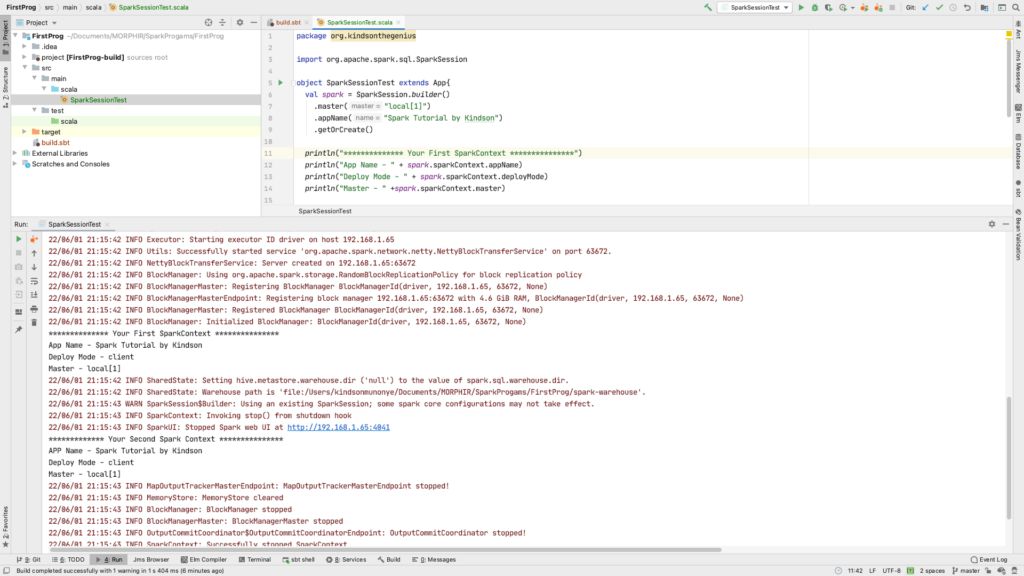Screen dimensions: 1024x576
Task: Select build.sbt in the project tree
Action: coord(55,142)
